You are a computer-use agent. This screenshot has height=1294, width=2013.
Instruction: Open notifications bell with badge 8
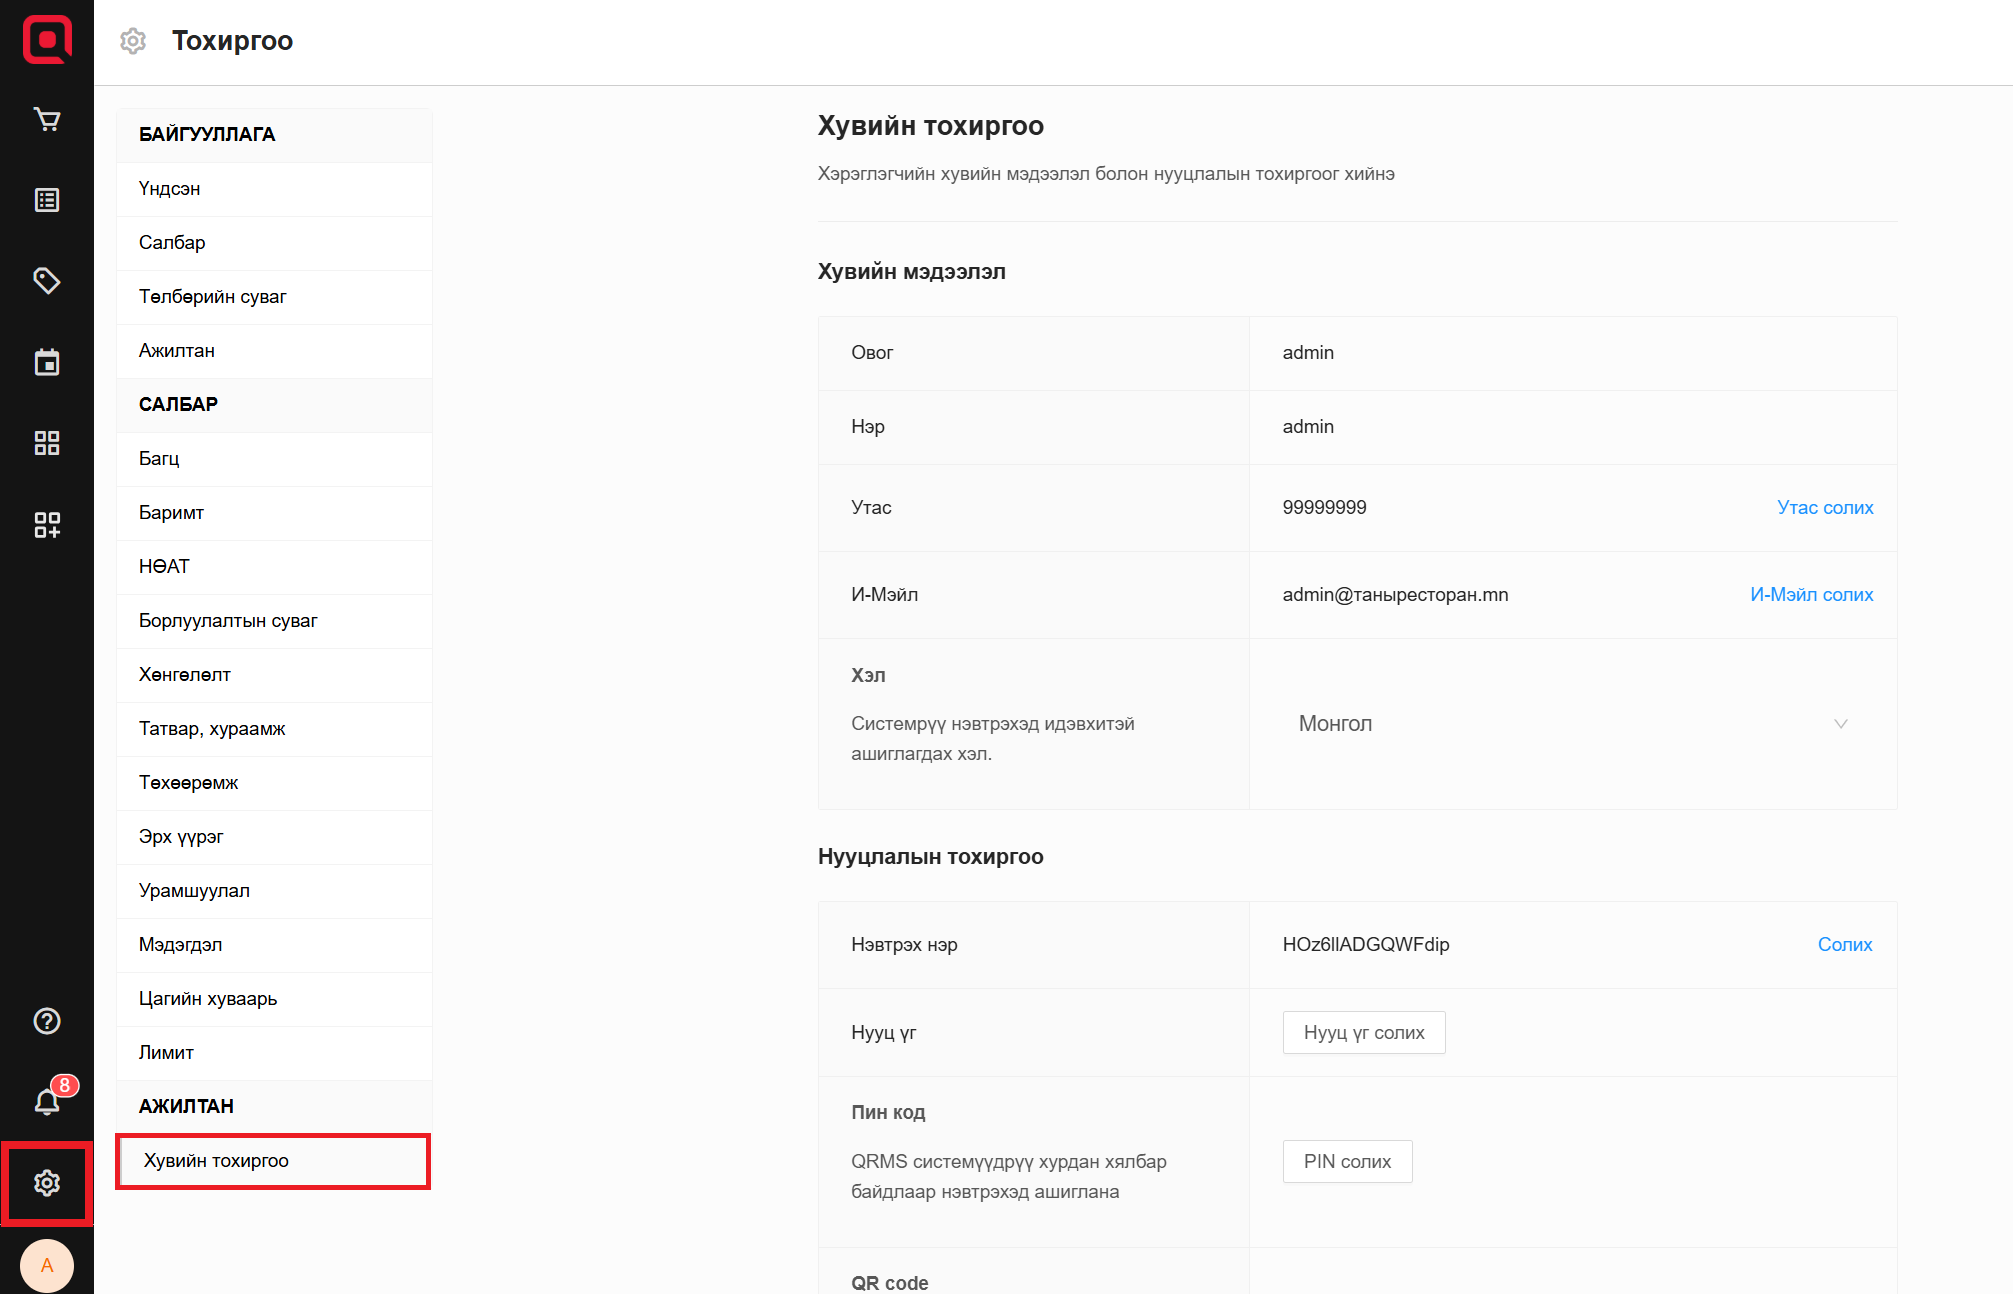pyautogui.click(x=47, y=1101)
